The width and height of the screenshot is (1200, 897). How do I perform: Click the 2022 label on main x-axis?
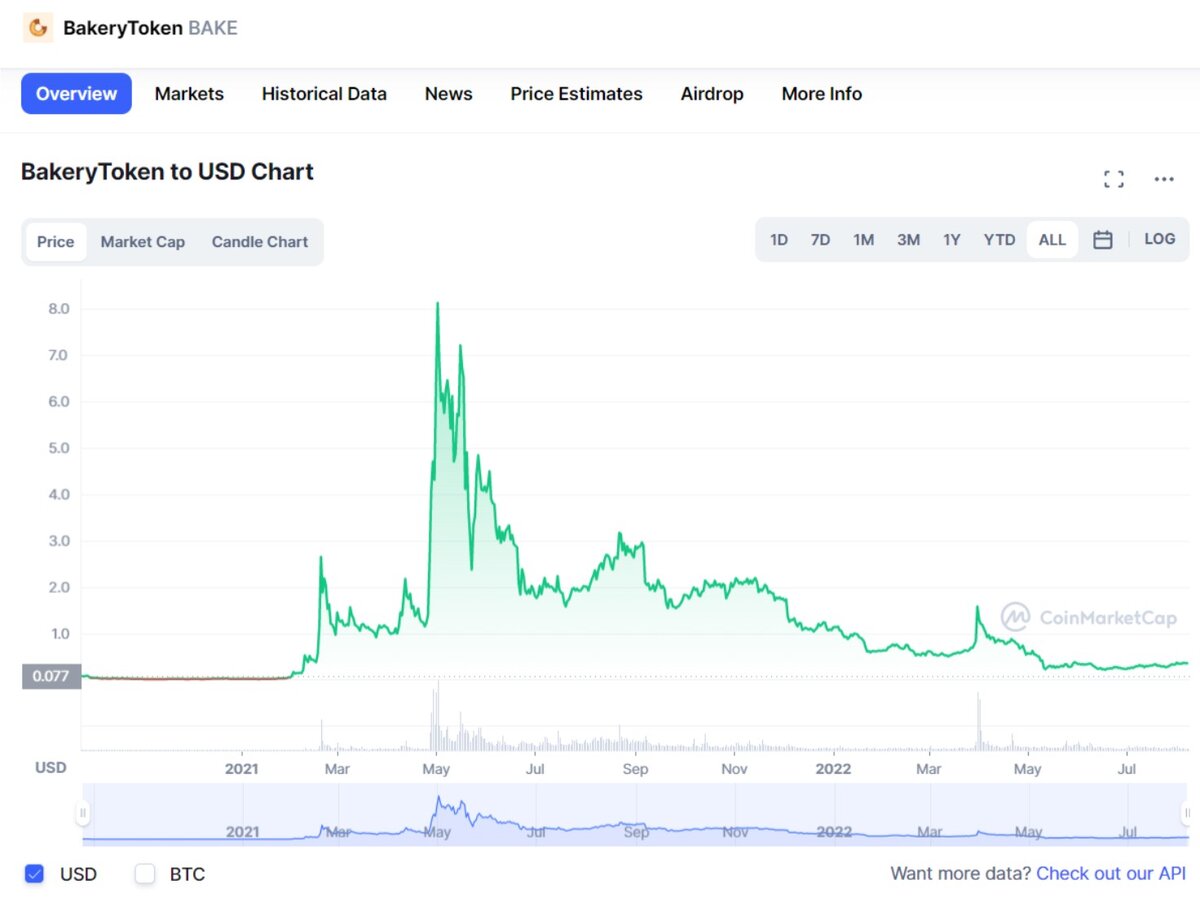point(833,768)
